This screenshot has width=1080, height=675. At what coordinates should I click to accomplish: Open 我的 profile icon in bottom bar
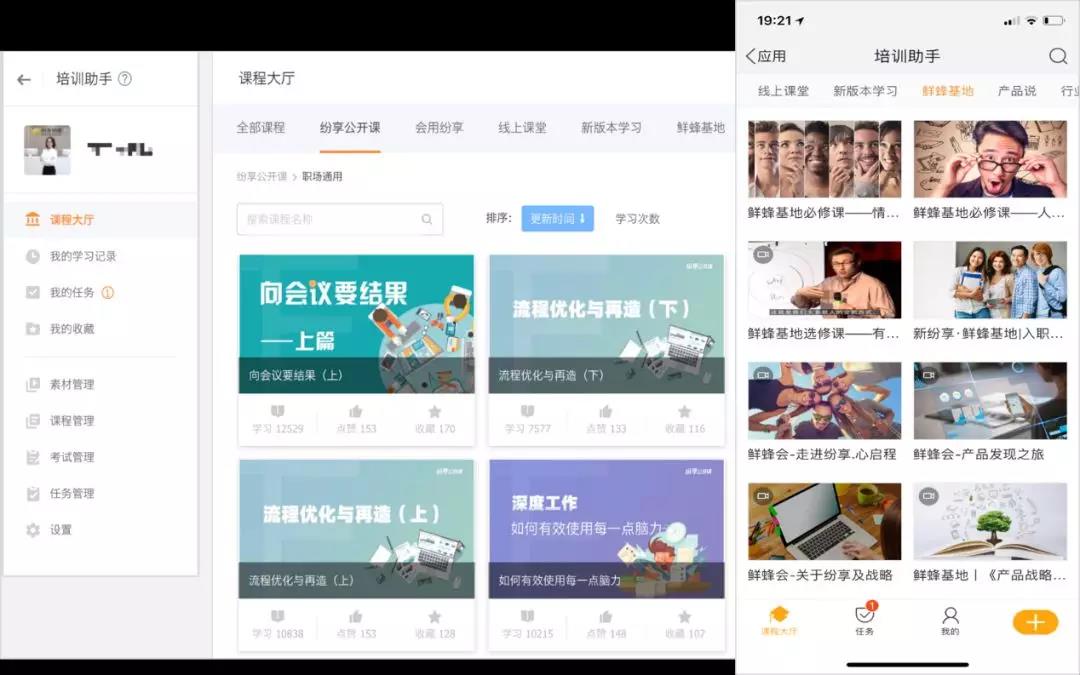click(x=950, y=616)
